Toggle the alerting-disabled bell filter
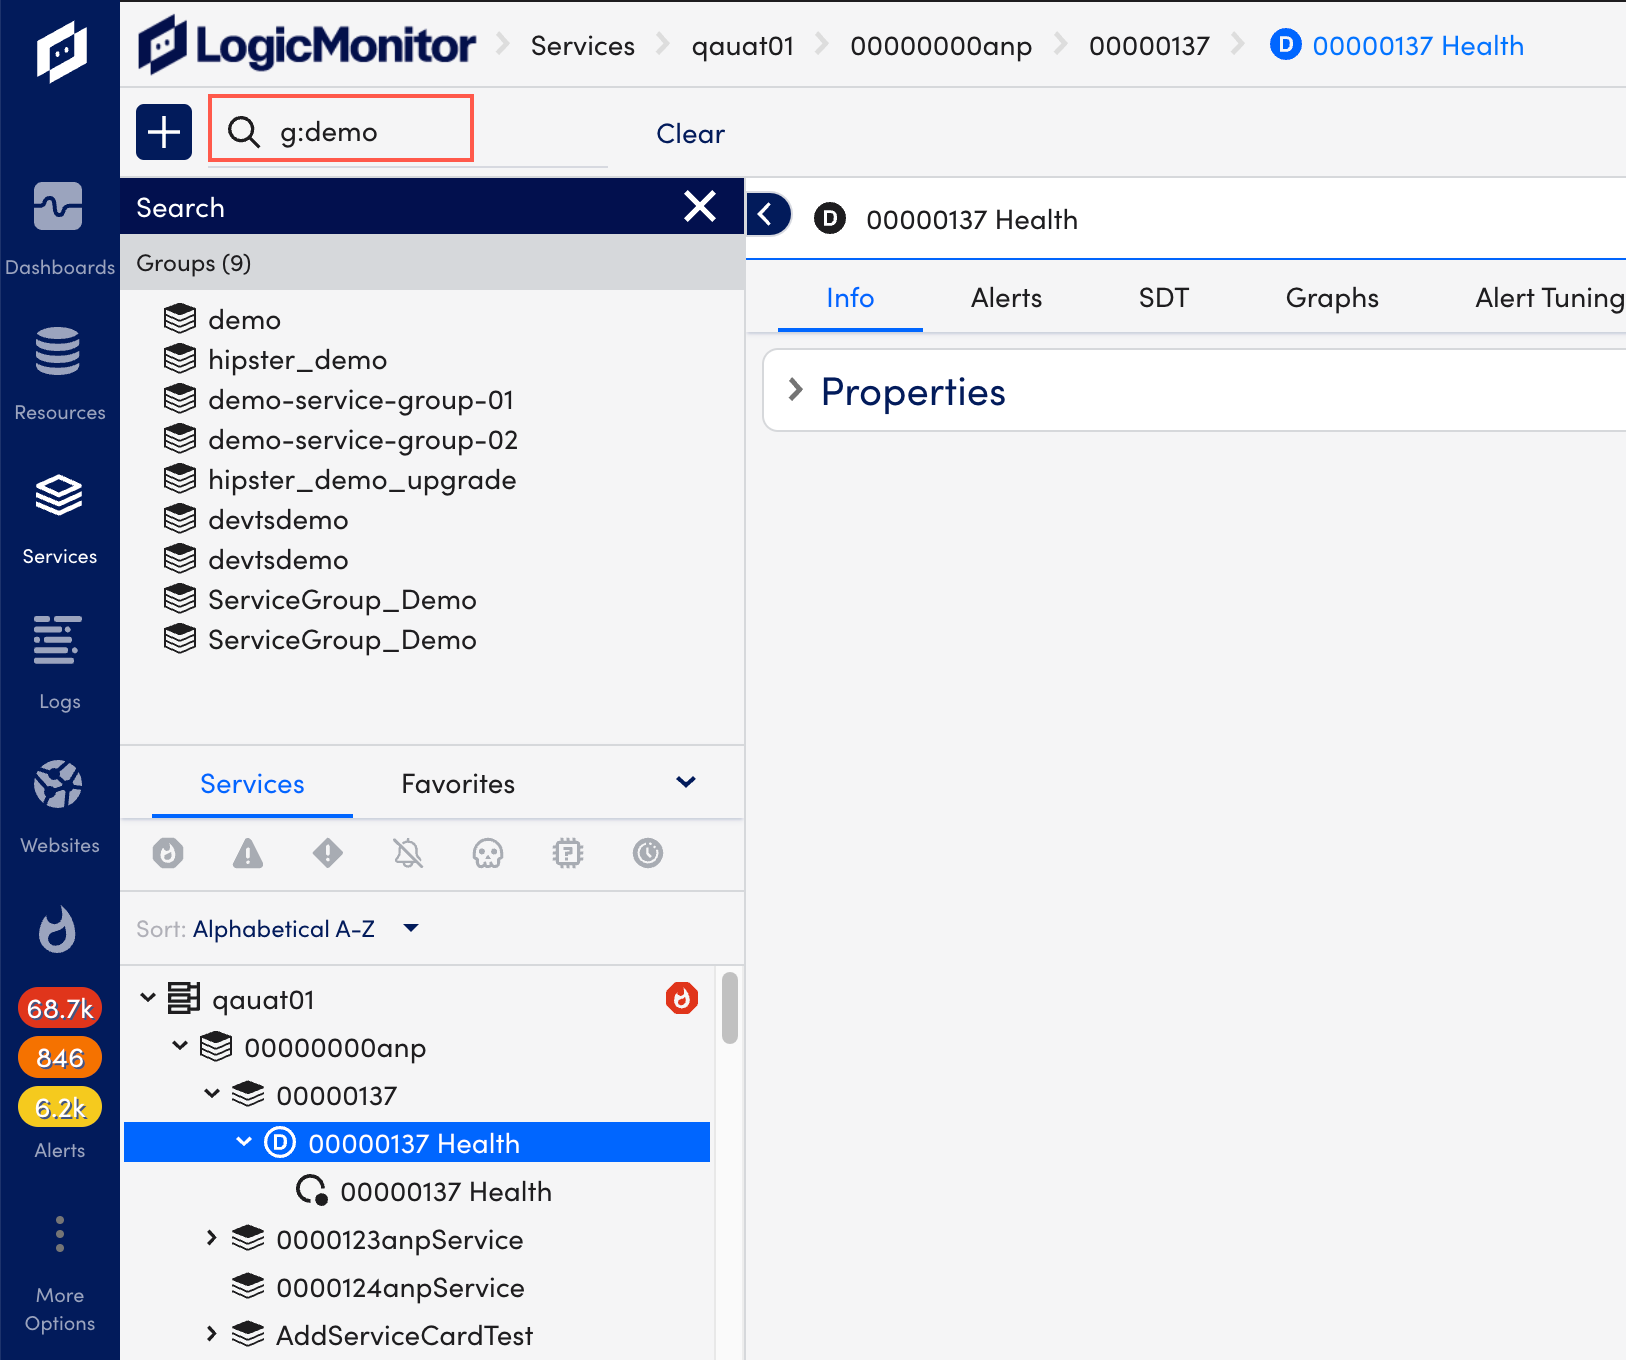Screen dimensions: 1626x1360 pyautogui.click(x=408, y=854)
